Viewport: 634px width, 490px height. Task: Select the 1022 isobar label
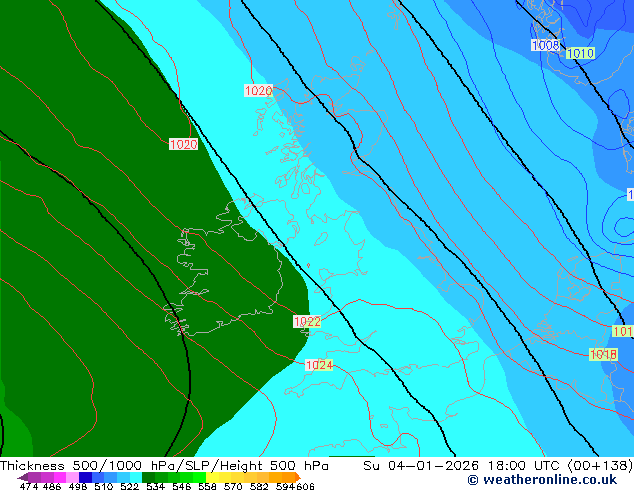click(x=307, y=322)
